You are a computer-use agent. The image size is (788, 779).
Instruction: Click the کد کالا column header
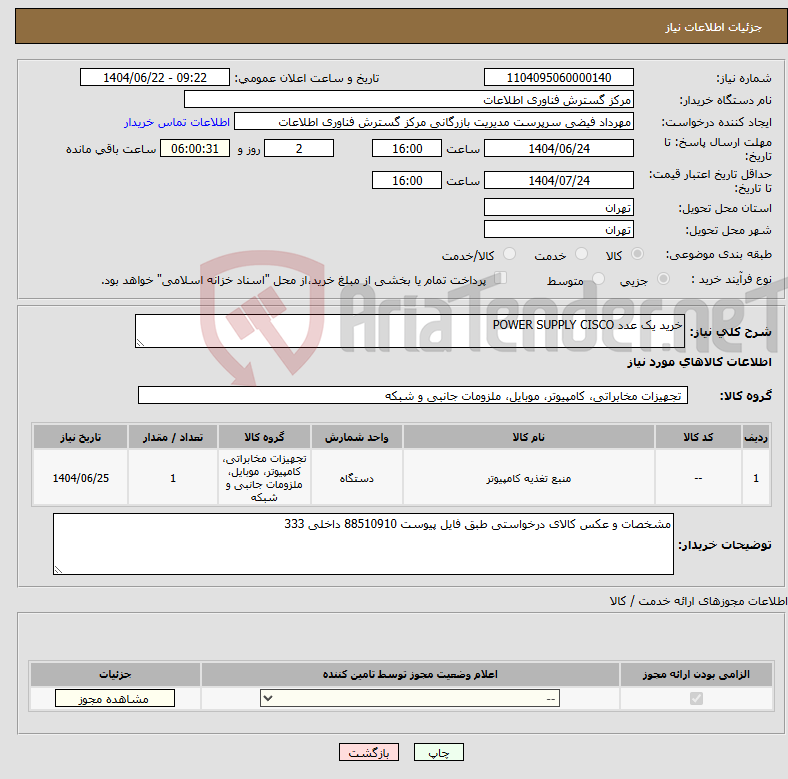(x=698, y=437)
